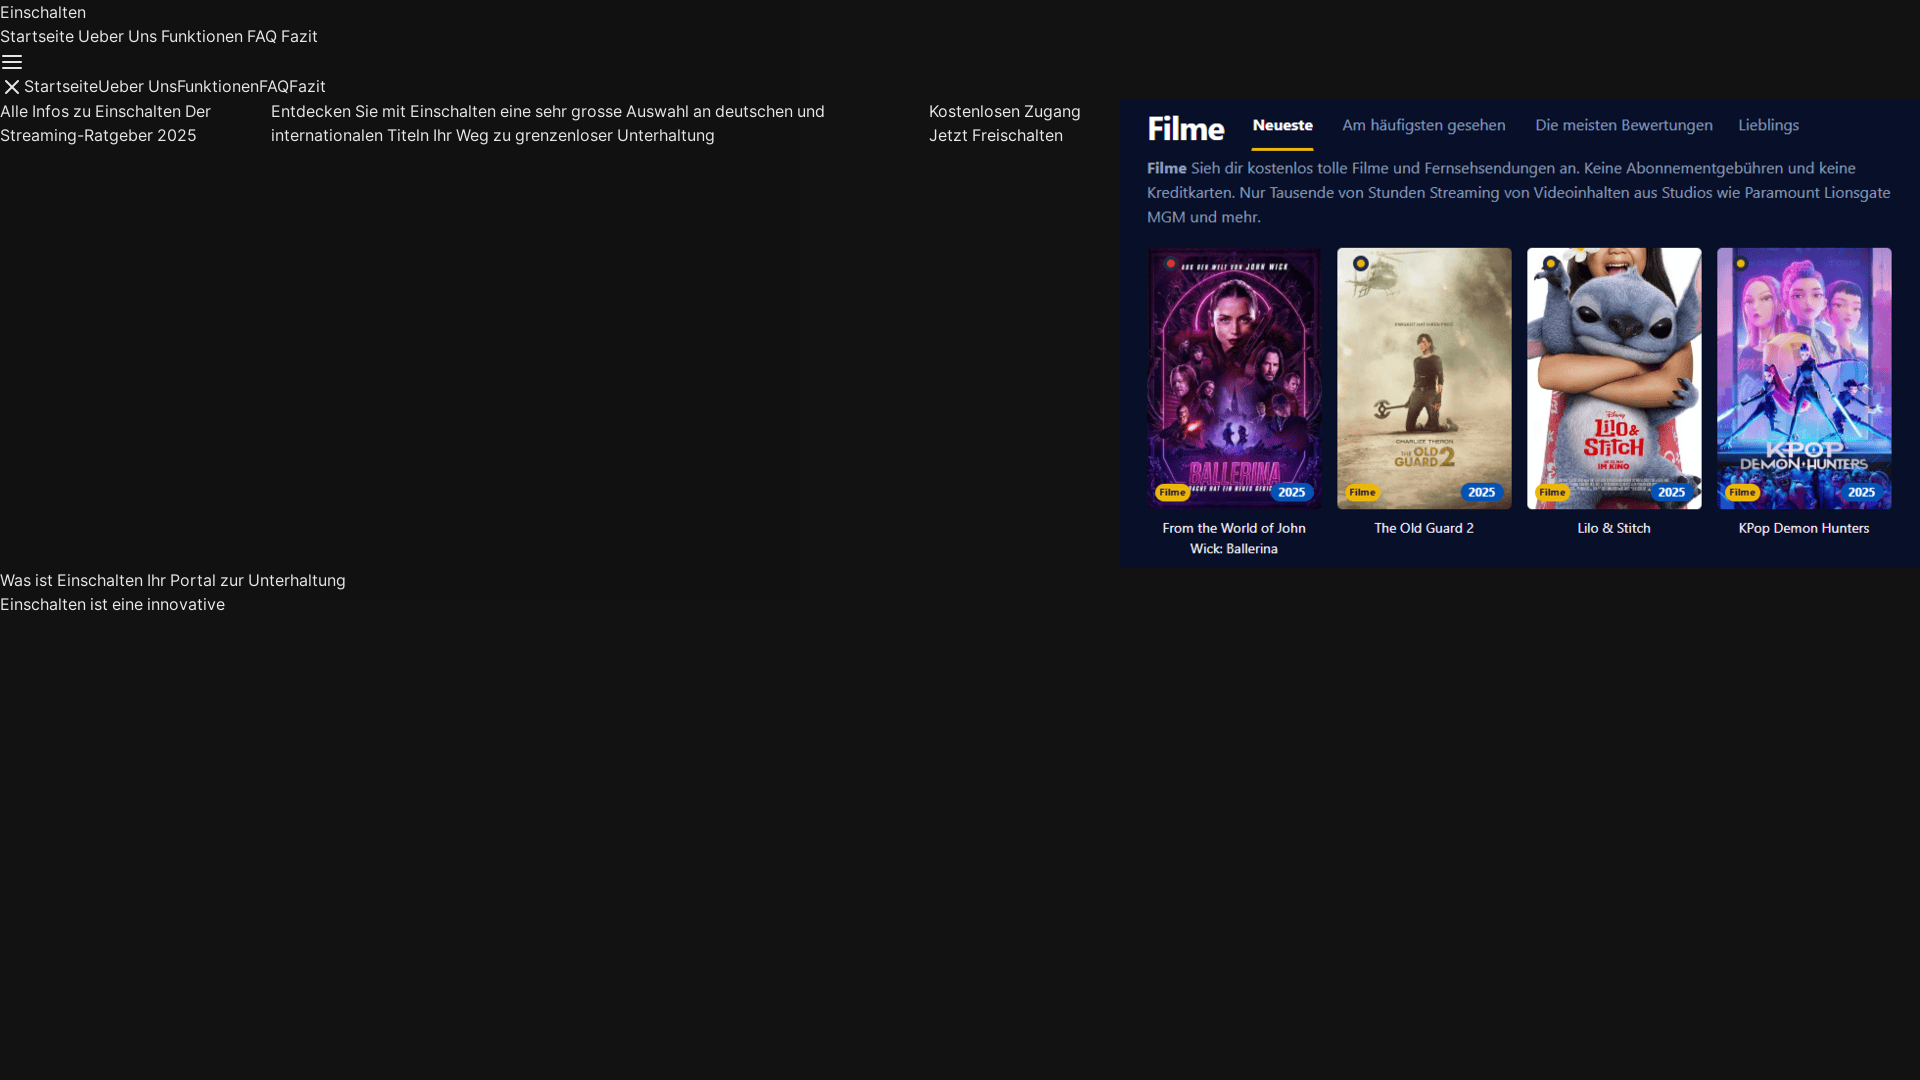Select Ueber Uns in the X icon menu row

(x=137, y=86)
